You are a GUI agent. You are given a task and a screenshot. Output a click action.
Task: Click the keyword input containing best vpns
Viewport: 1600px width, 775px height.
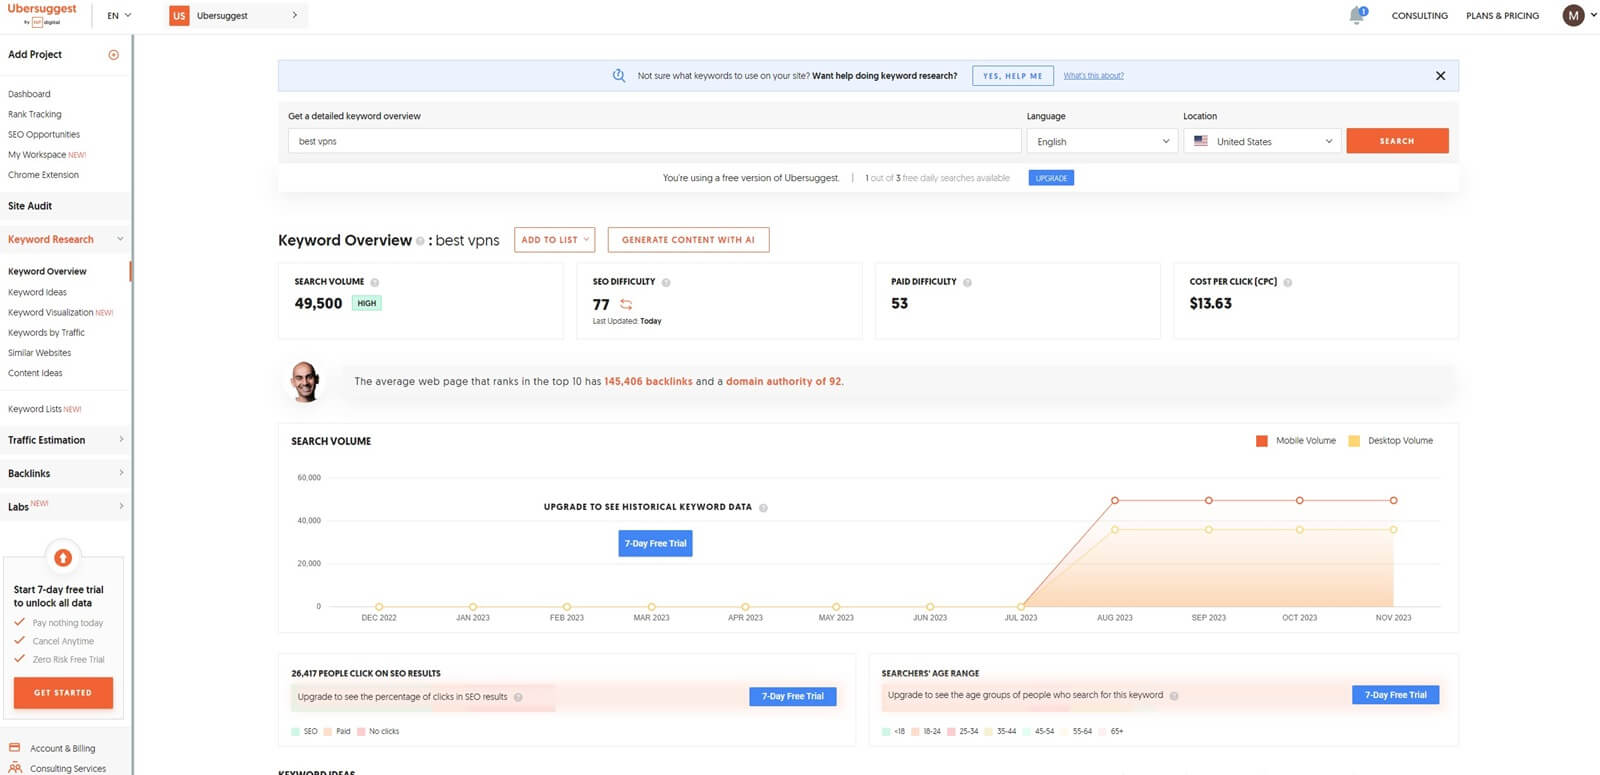pos(654,141)
